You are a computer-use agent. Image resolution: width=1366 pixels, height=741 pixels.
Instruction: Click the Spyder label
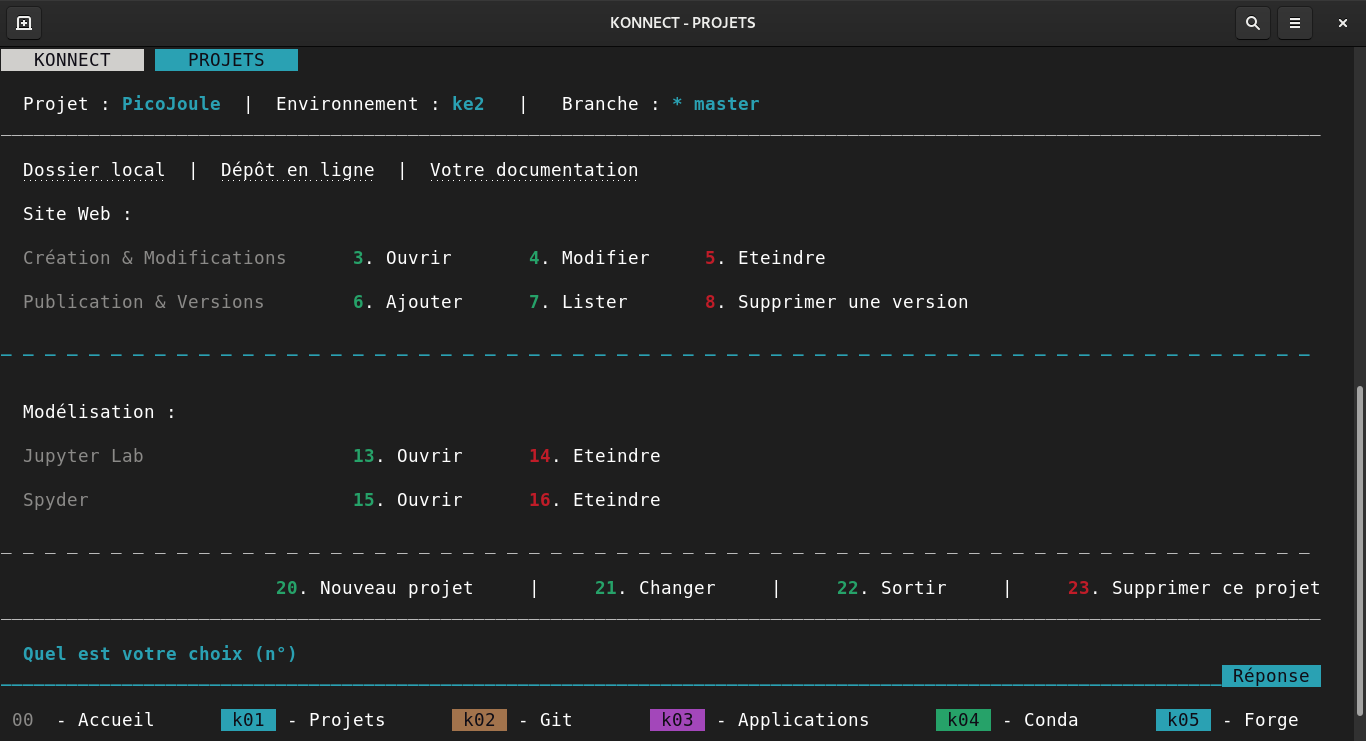click(56, 500)
